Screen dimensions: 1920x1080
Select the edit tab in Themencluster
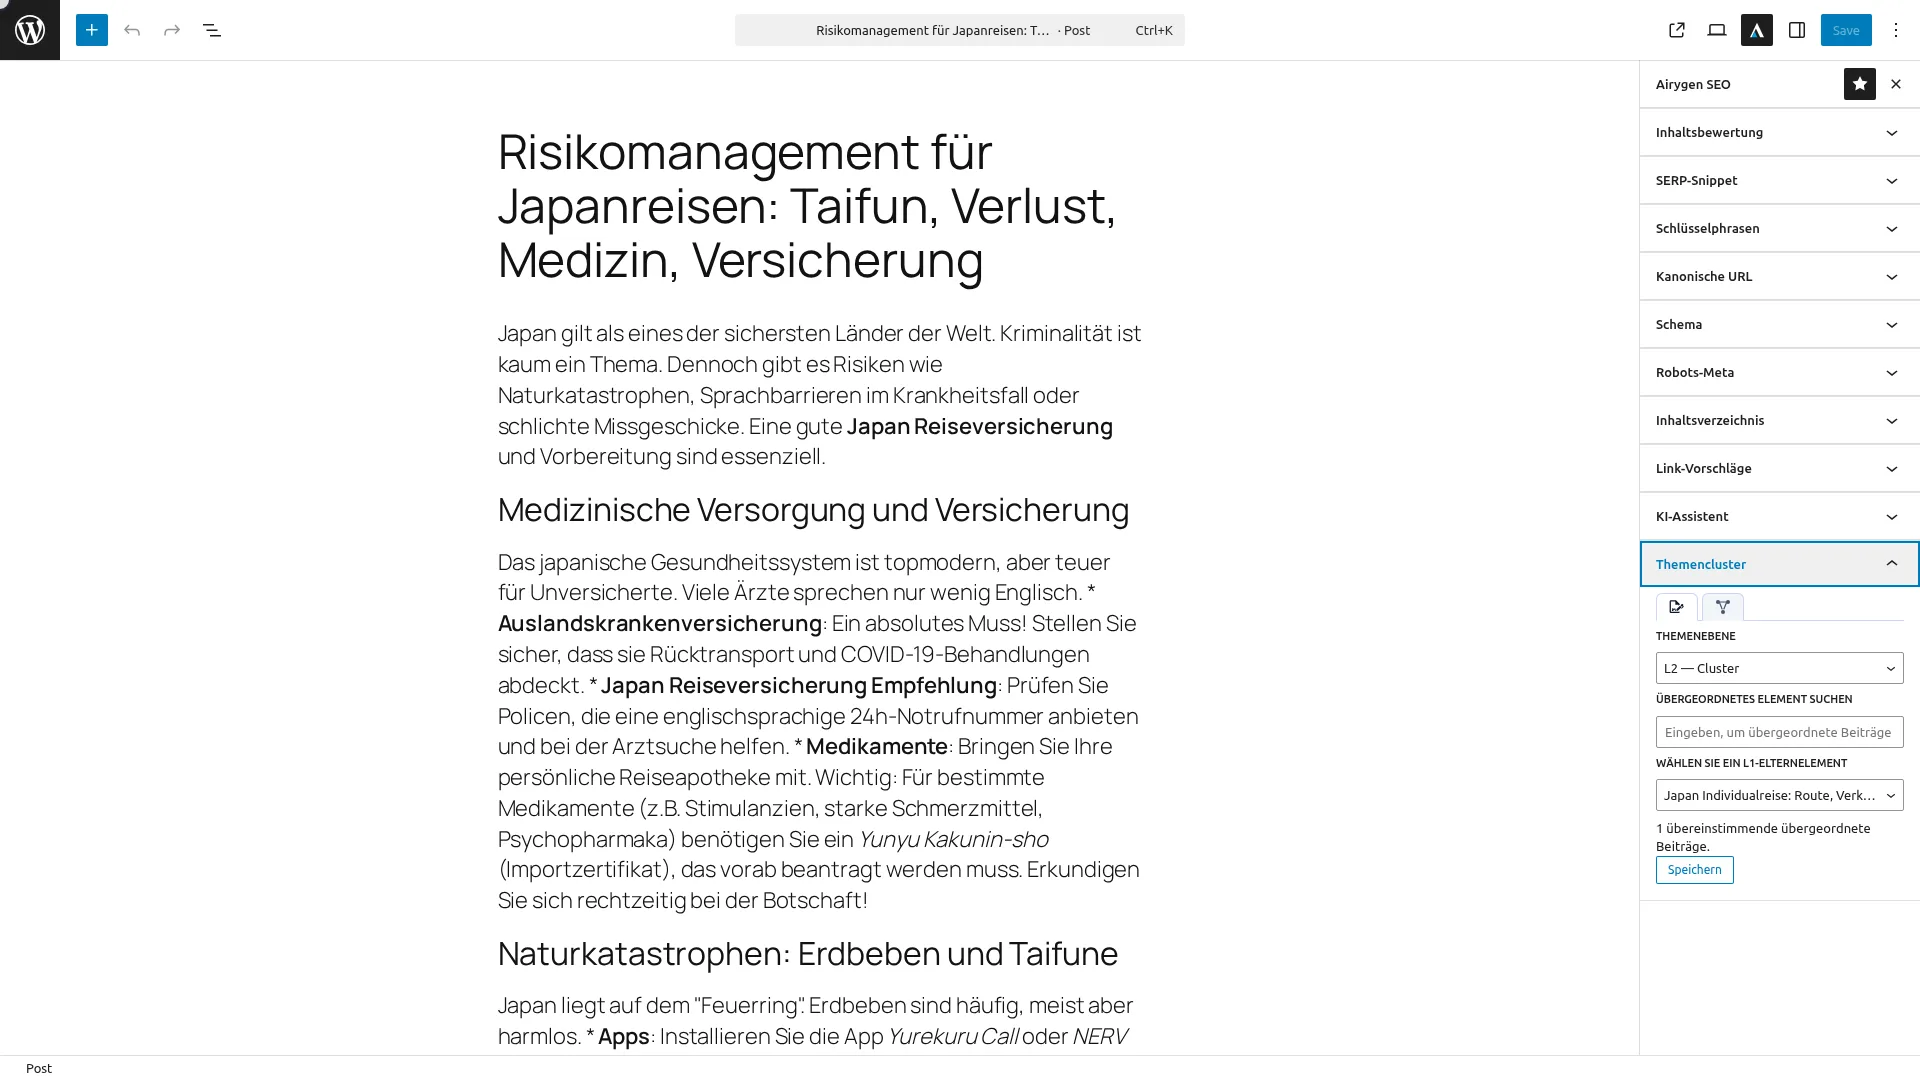1677,607
